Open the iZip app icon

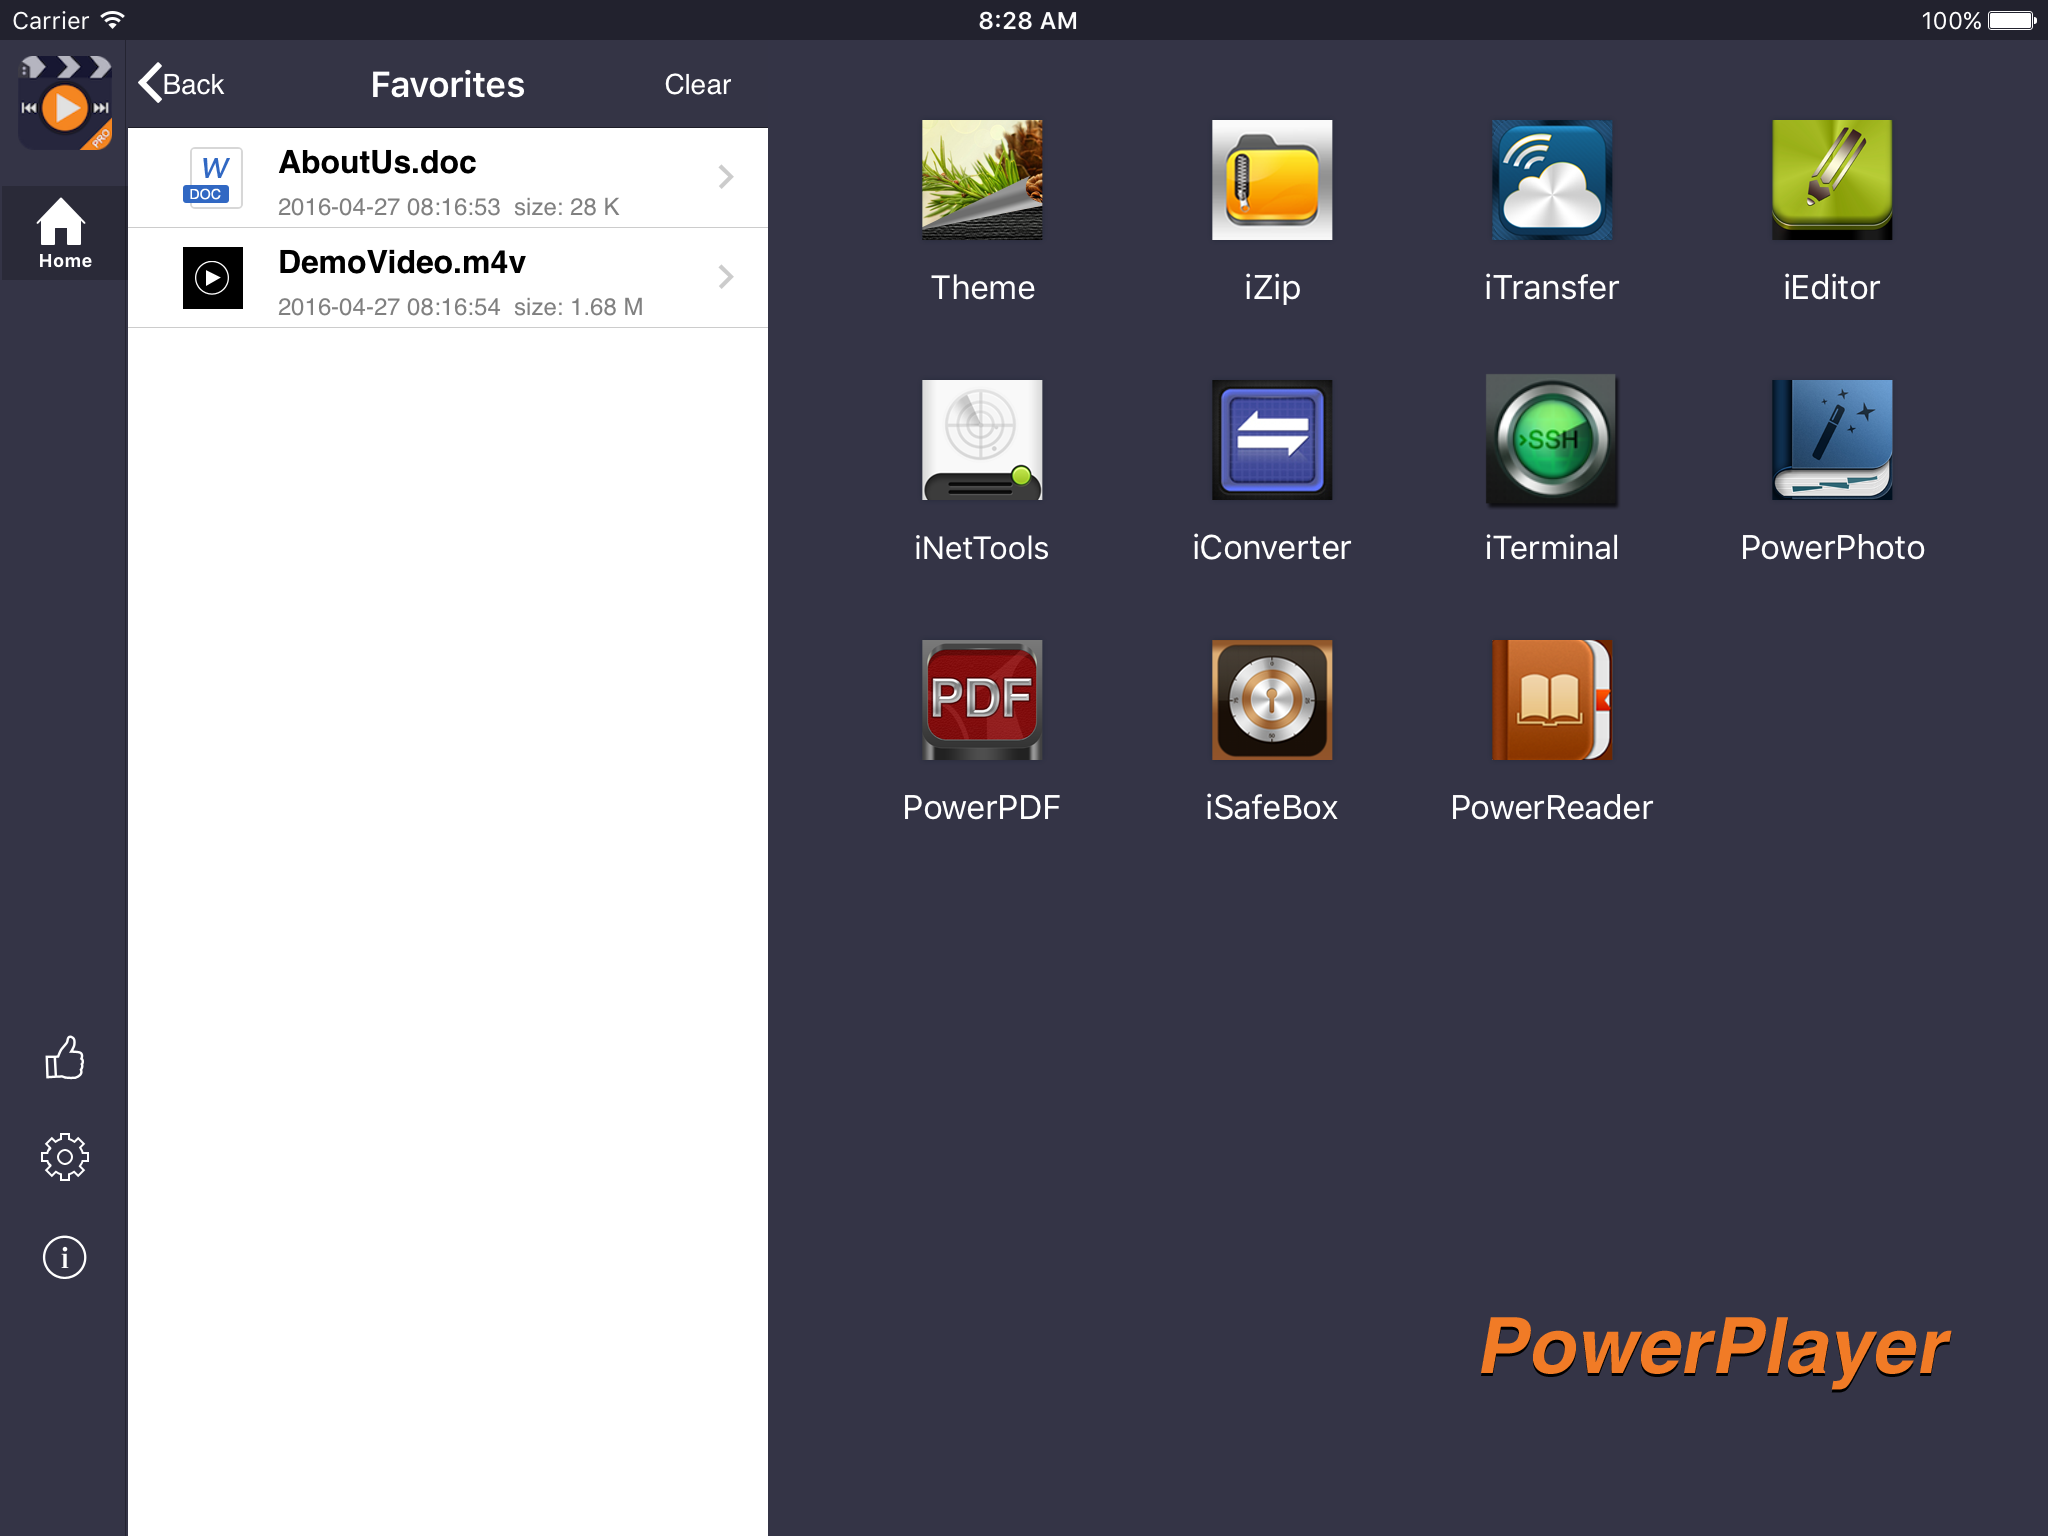[x=1271, y=180]
